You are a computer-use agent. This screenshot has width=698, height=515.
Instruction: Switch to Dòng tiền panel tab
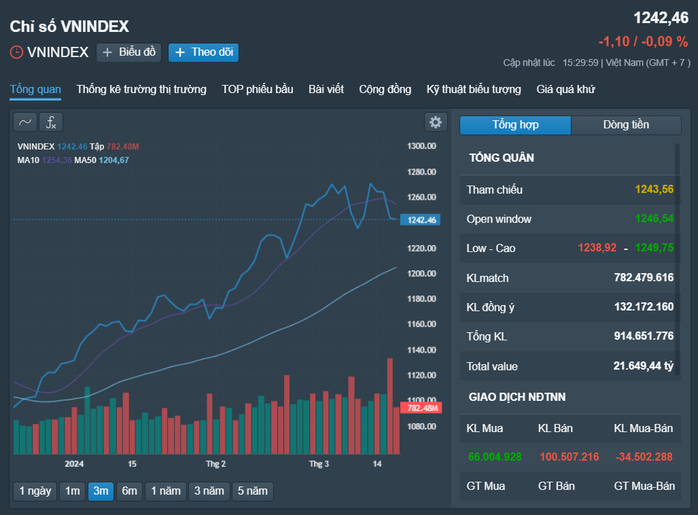626,125
